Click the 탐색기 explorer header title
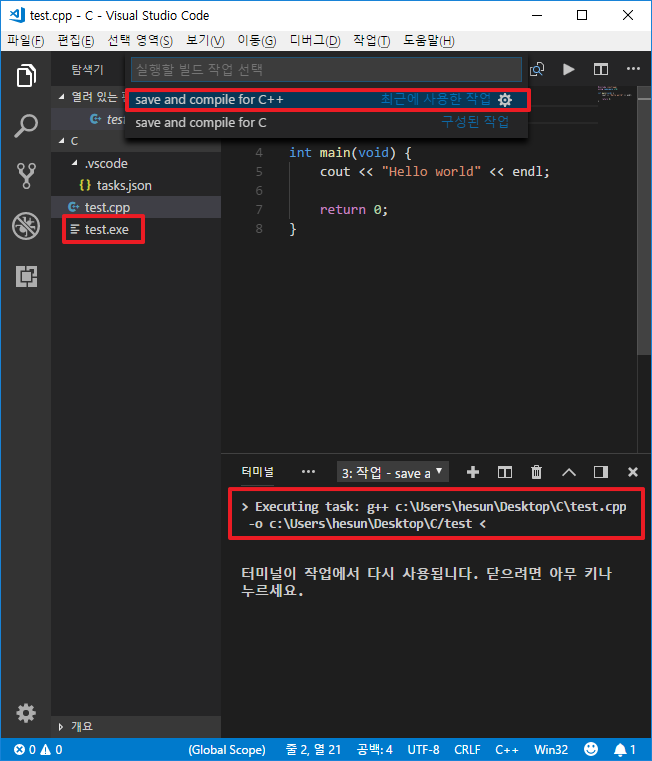Image resolution: width=652 pixels, height=761 pixels. 87,69
